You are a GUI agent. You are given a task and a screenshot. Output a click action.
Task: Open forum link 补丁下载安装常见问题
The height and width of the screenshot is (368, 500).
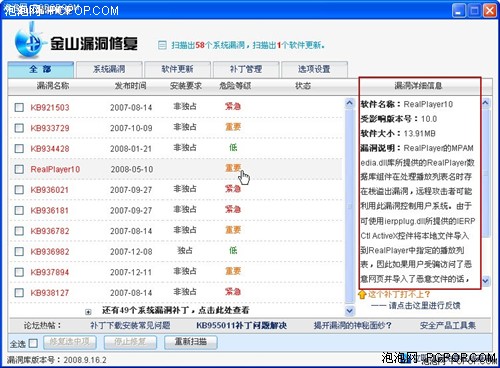[130, 325]
